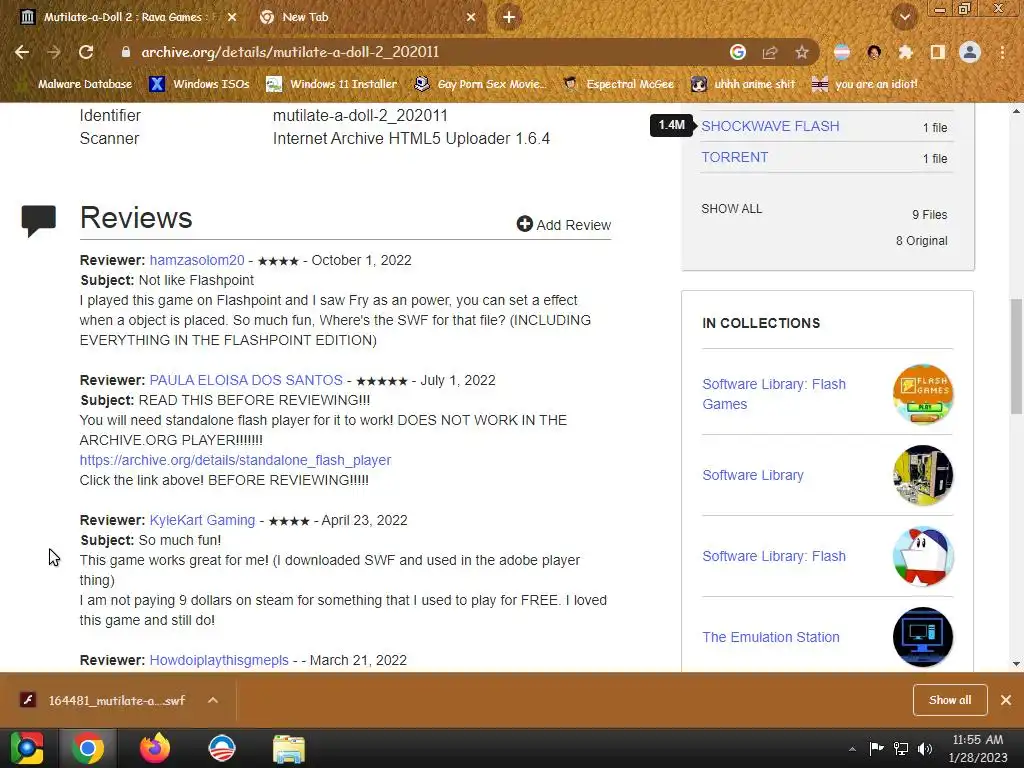Click the Reviews speech bubble icon
Screen dimensions: 1024x768
[x=39, y=220]
